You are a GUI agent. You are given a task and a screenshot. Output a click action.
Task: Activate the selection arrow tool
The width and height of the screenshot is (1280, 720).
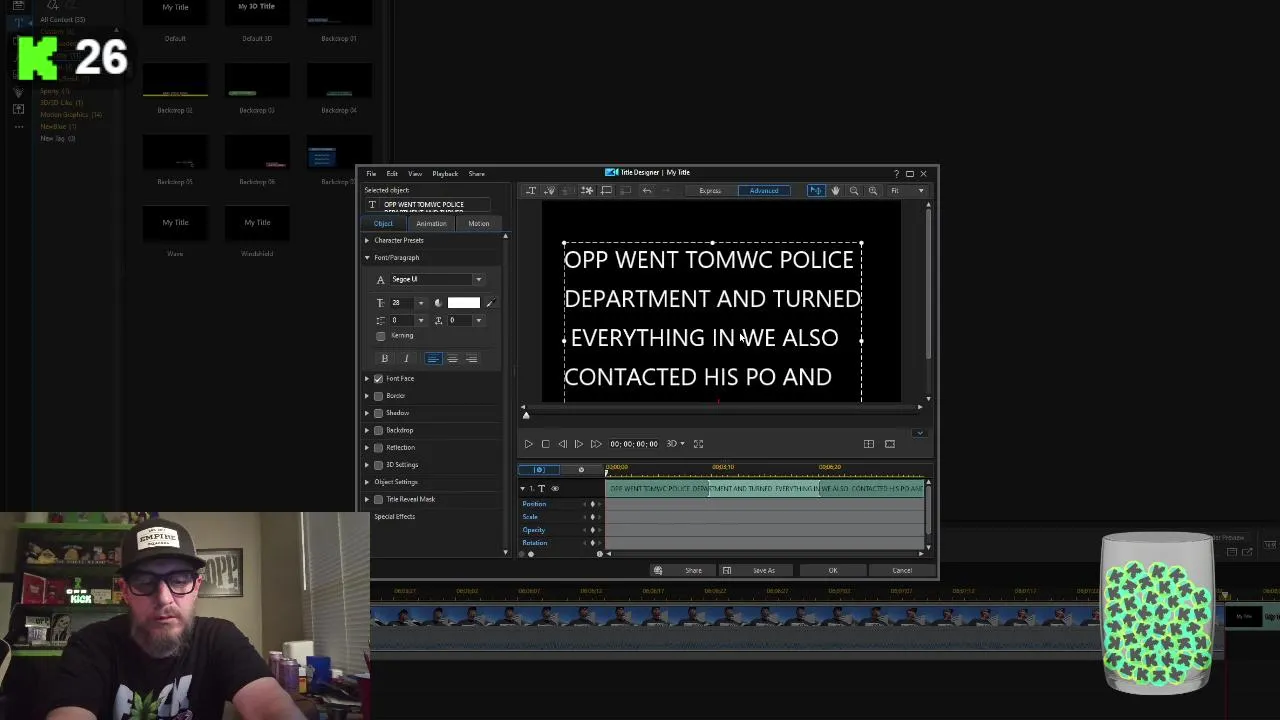click(816, 190)
